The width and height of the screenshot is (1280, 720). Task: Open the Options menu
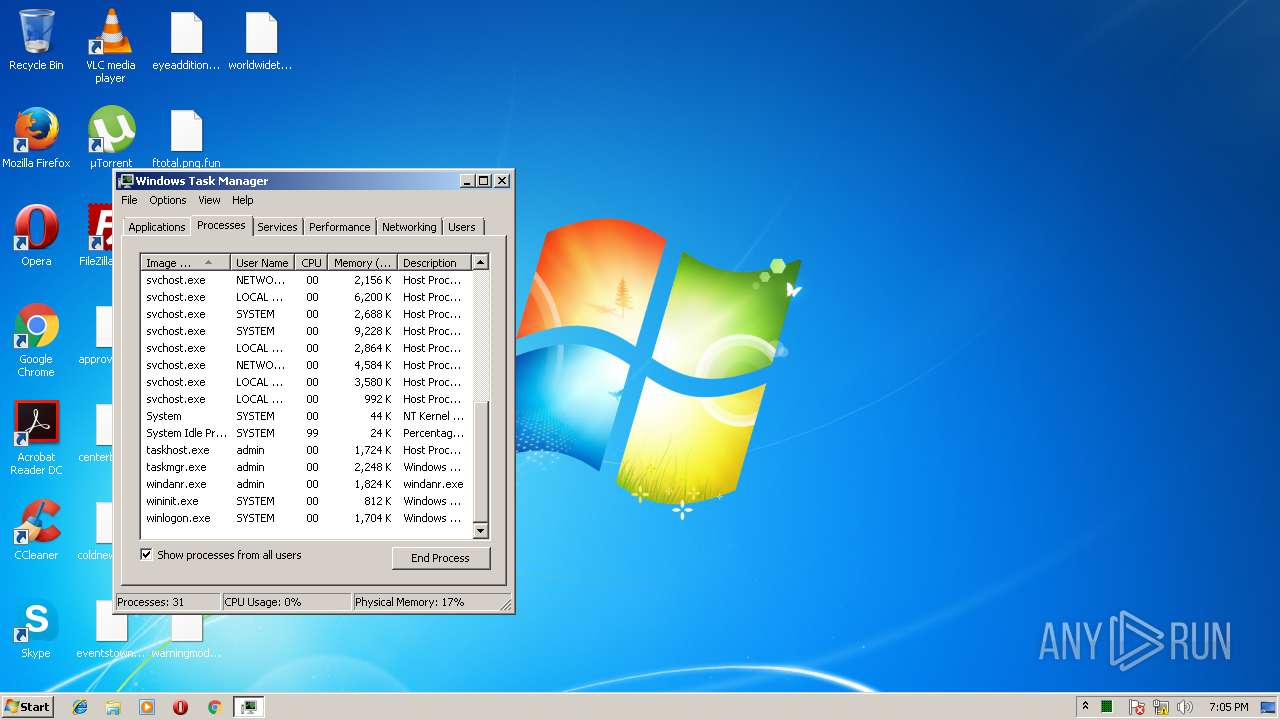pyautogui.click(x=167, y=200)
